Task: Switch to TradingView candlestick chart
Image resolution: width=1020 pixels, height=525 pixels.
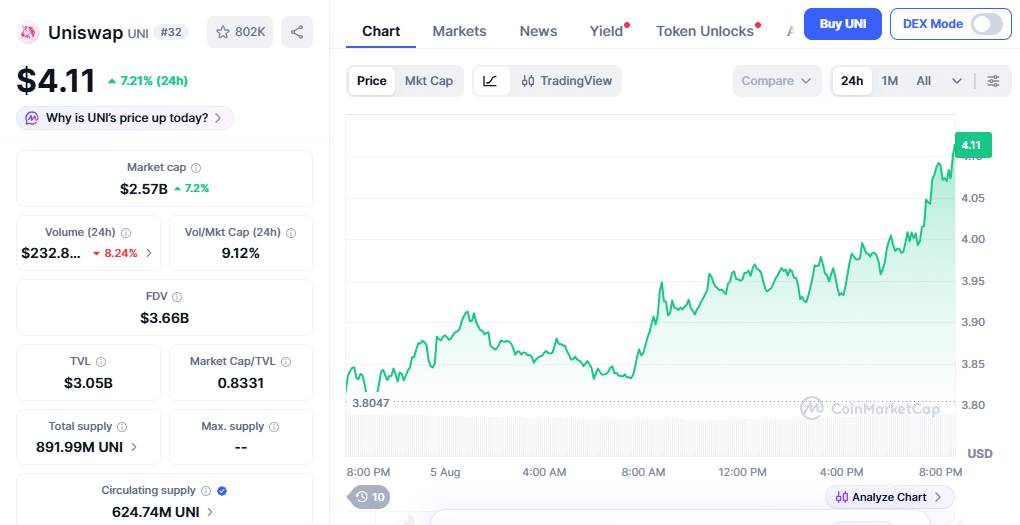Action: click(x=567, y=81)
